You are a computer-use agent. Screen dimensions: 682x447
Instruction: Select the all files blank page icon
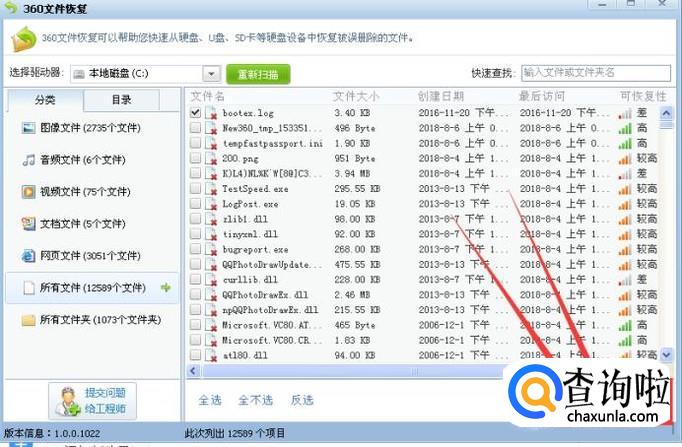click(29, 287)
